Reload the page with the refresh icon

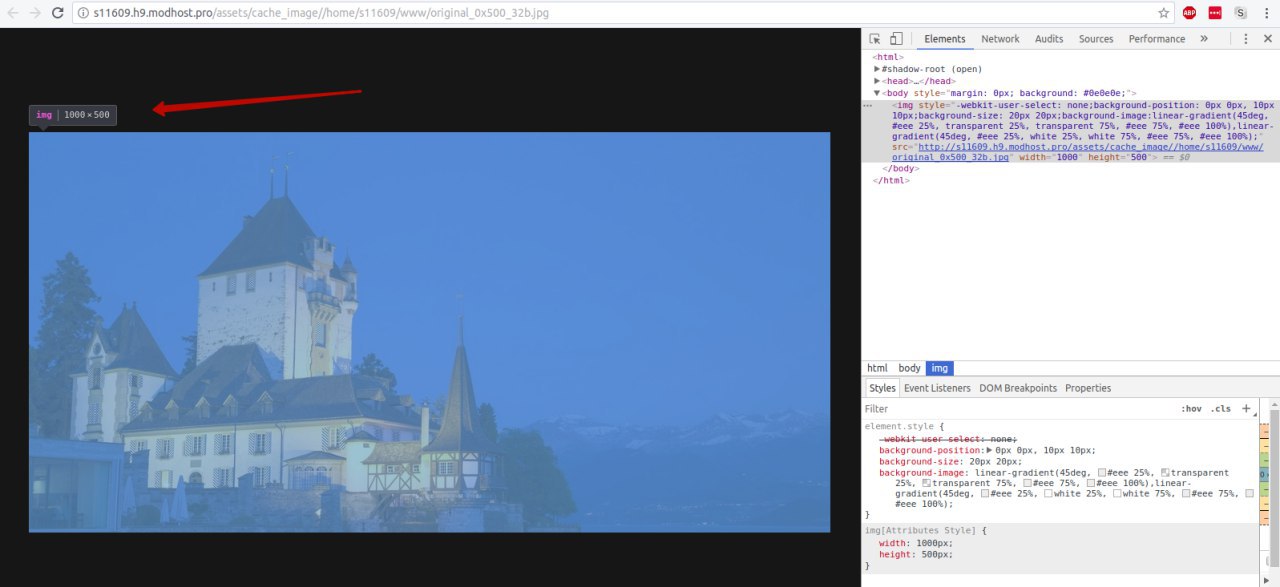58,13
